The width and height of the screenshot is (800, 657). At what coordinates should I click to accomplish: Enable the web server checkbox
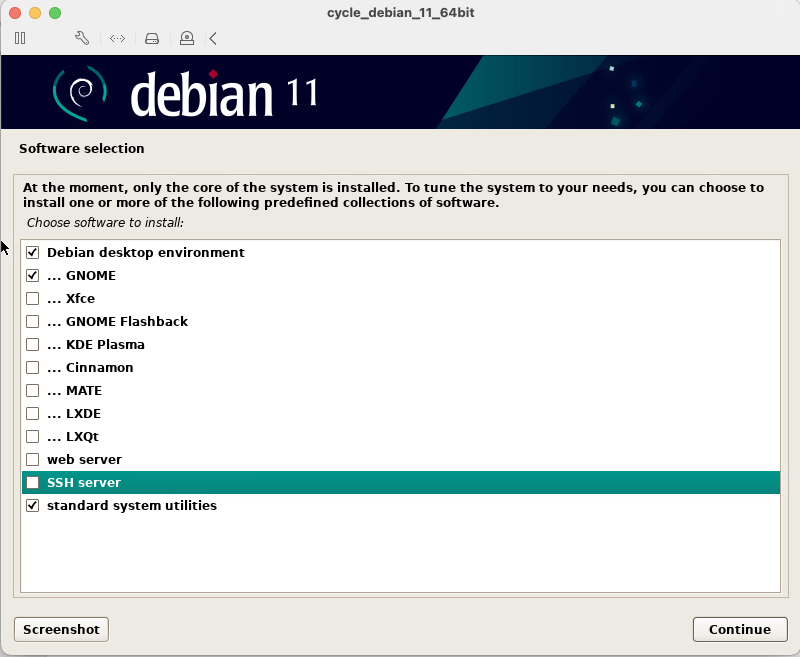[x=33, y=460]
